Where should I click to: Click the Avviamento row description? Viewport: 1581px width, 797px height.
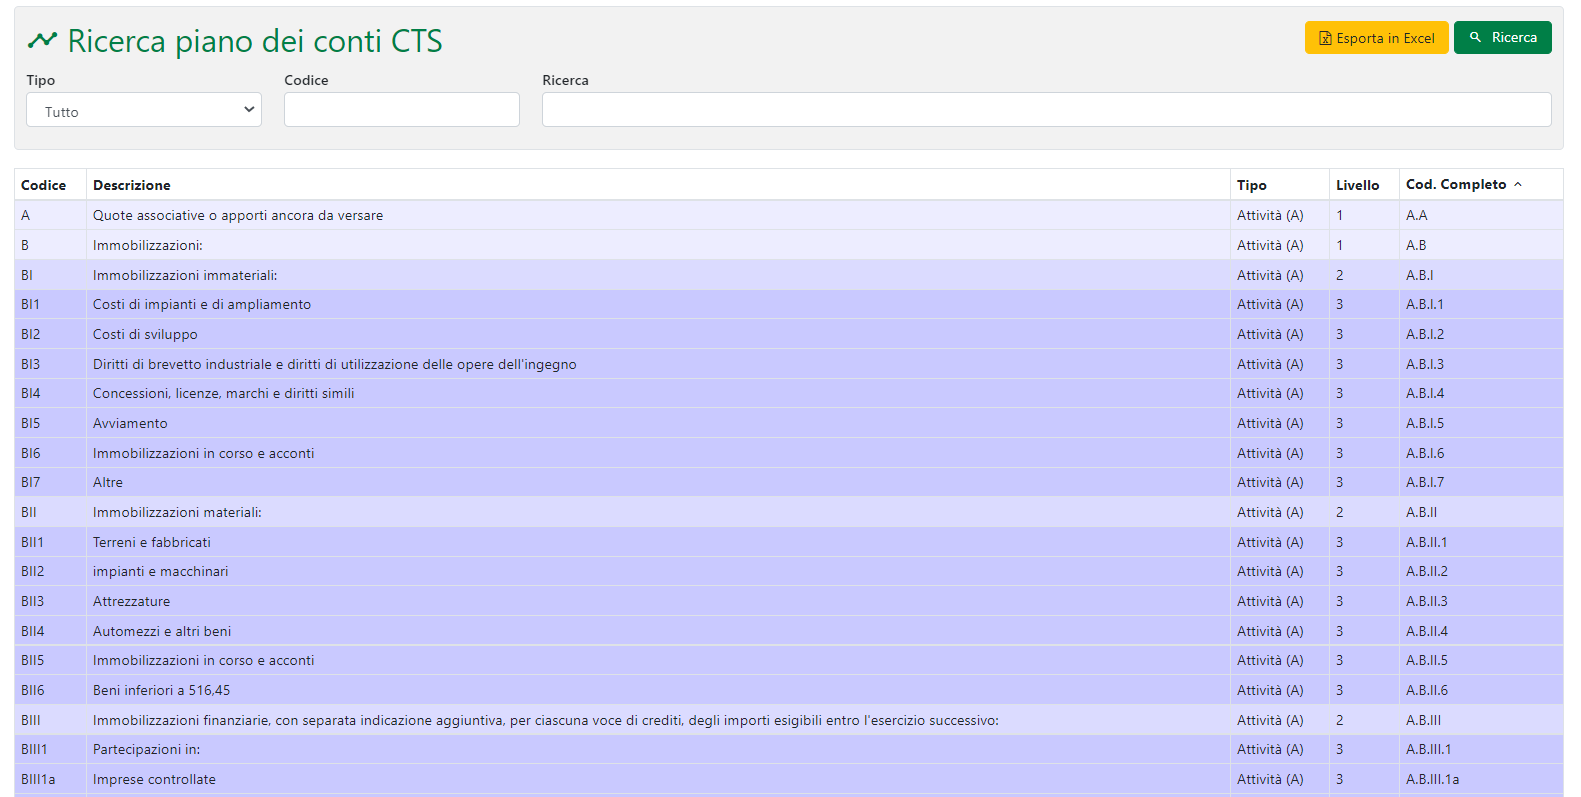(130, 423)
